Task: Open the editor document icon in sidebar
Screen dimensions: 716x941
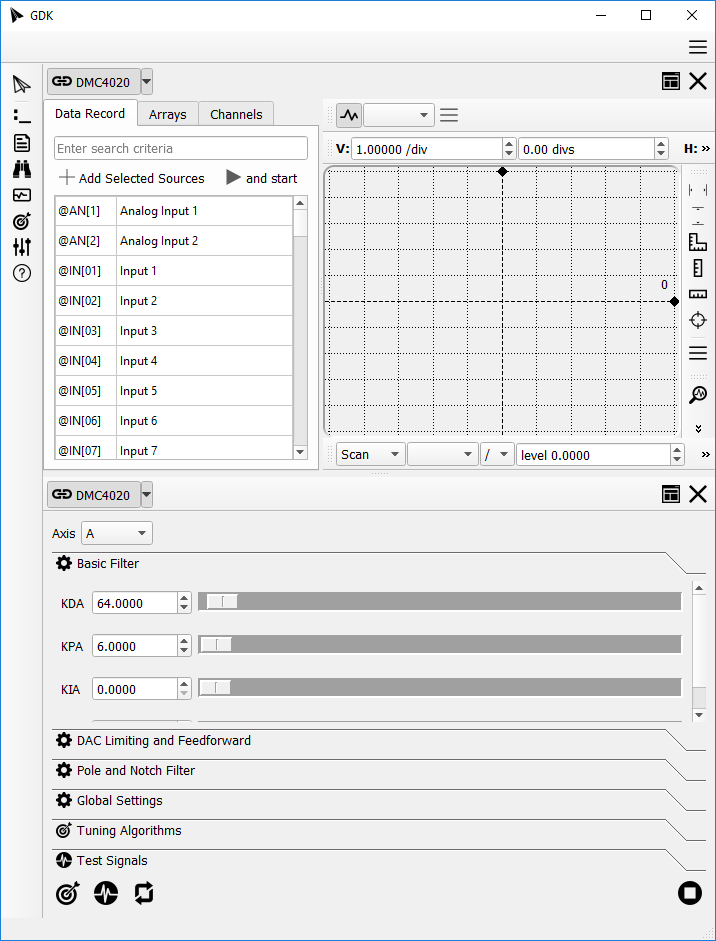Action: pyautogui.click(x=21, y=143)
